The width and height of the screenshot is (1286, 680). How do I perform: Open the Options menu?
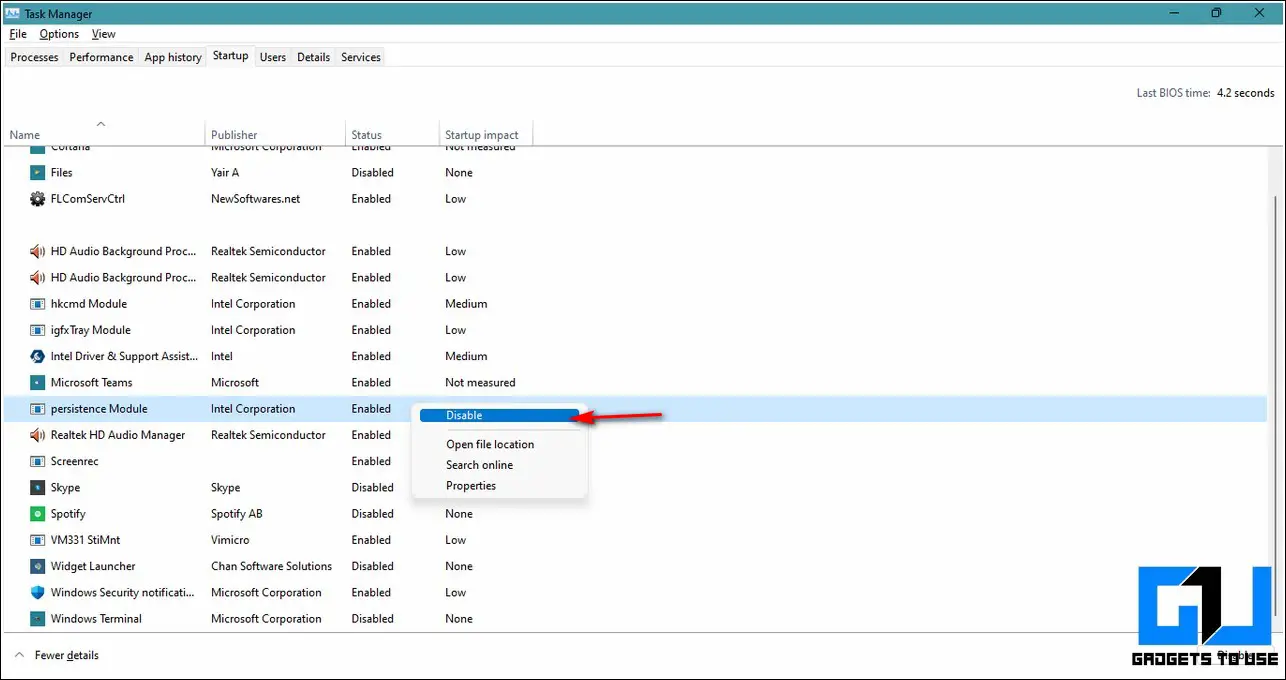point(59,34)
